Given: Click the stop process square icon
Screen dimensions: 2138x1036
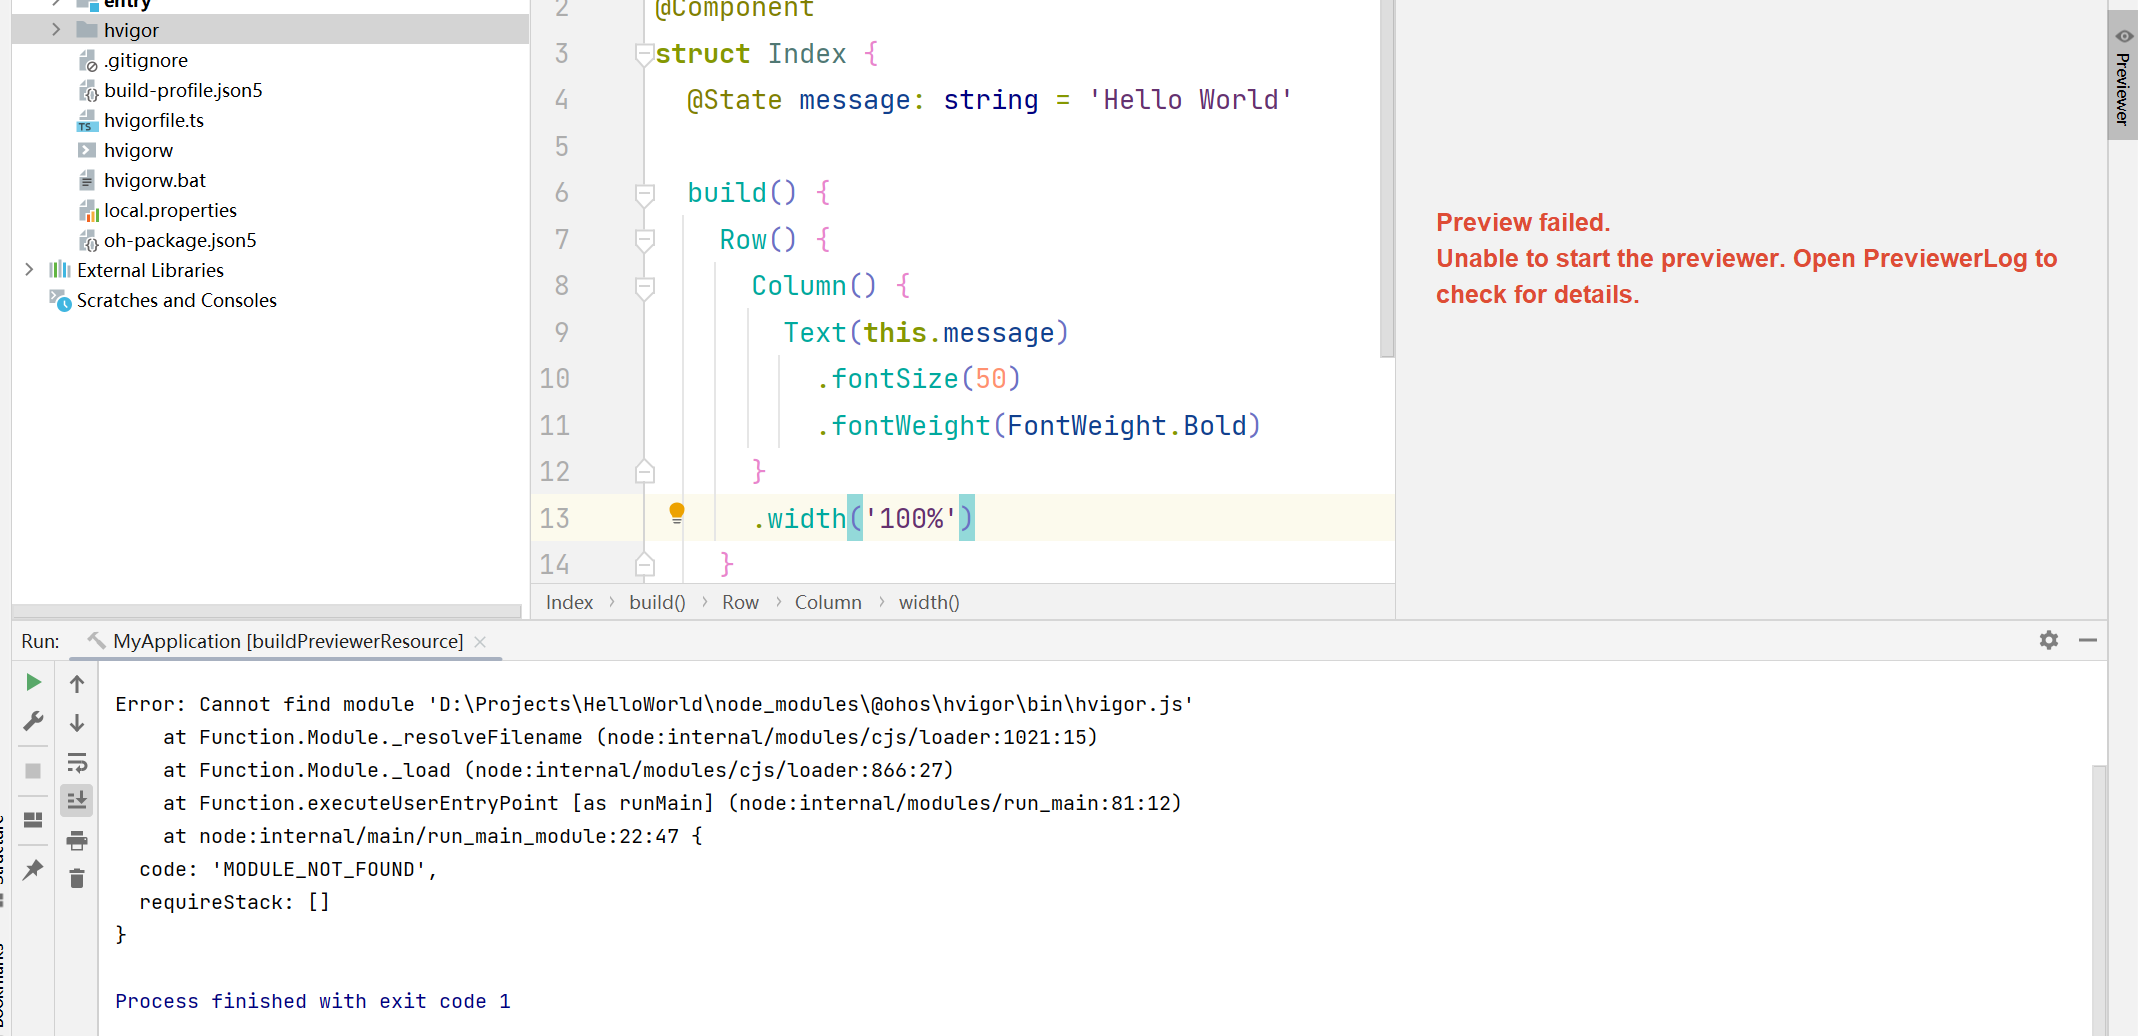Looking at the screenshot, I should tap(33, 771).
